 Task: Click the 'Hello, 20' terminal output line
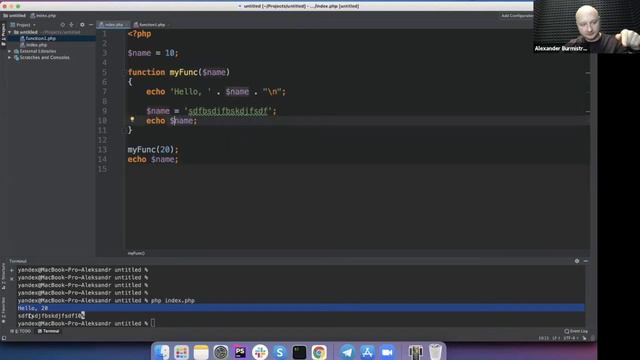(x=301, y=308)
